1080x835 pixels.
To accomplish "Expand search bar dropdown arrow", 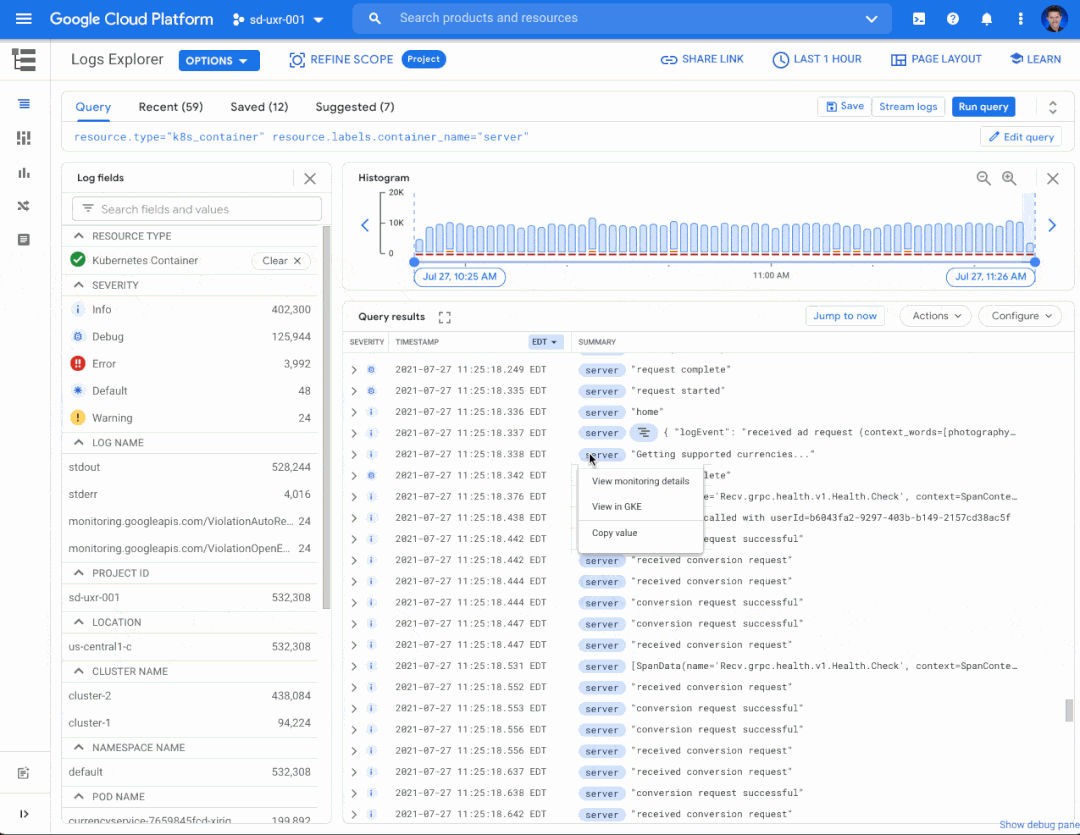I will [871, 19].
